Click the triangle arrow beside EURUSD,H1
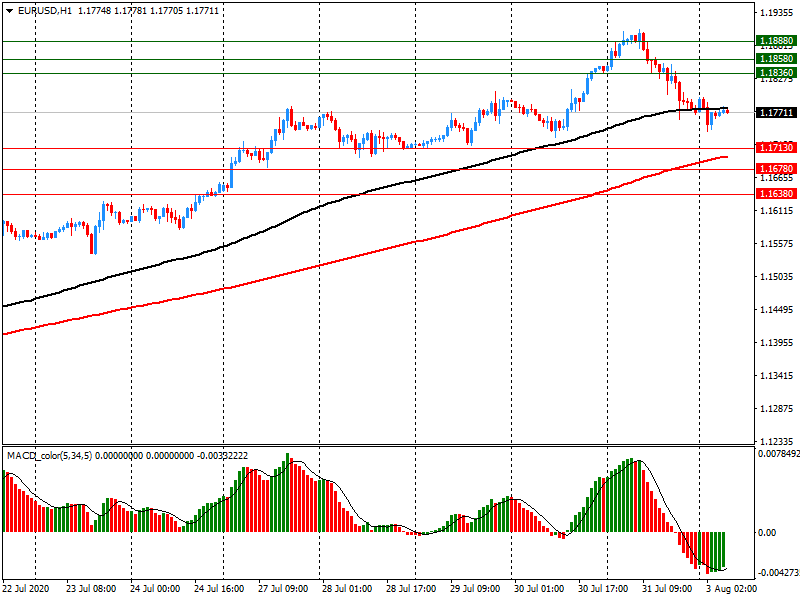Viewport: 800px width, 600px height. tap(10, 11)
